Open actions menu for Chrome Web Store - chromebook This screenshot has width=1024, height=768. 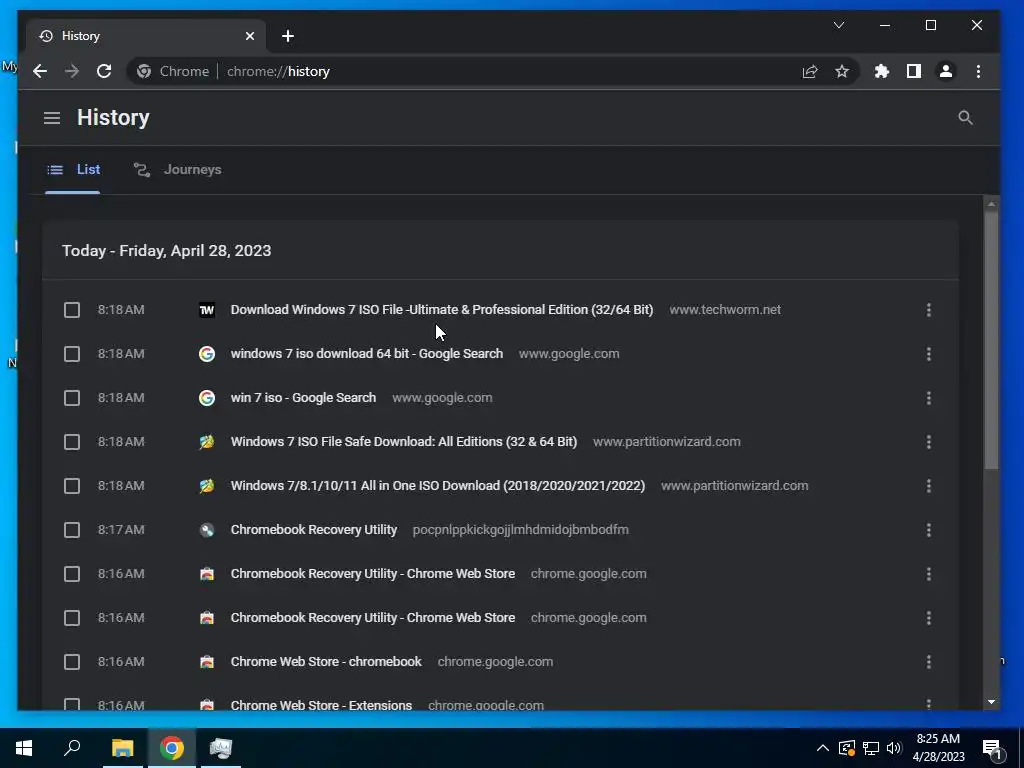929,662
